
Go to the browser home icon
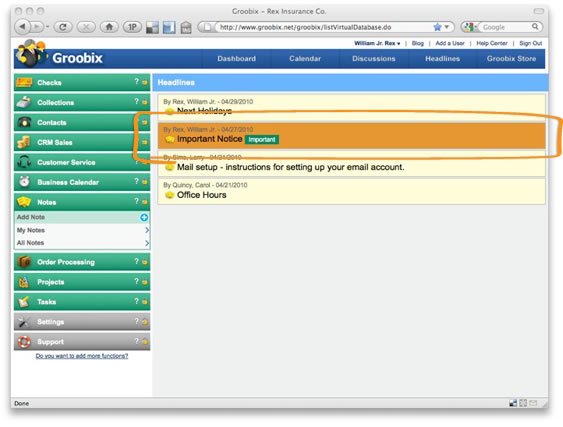[109, 27]
